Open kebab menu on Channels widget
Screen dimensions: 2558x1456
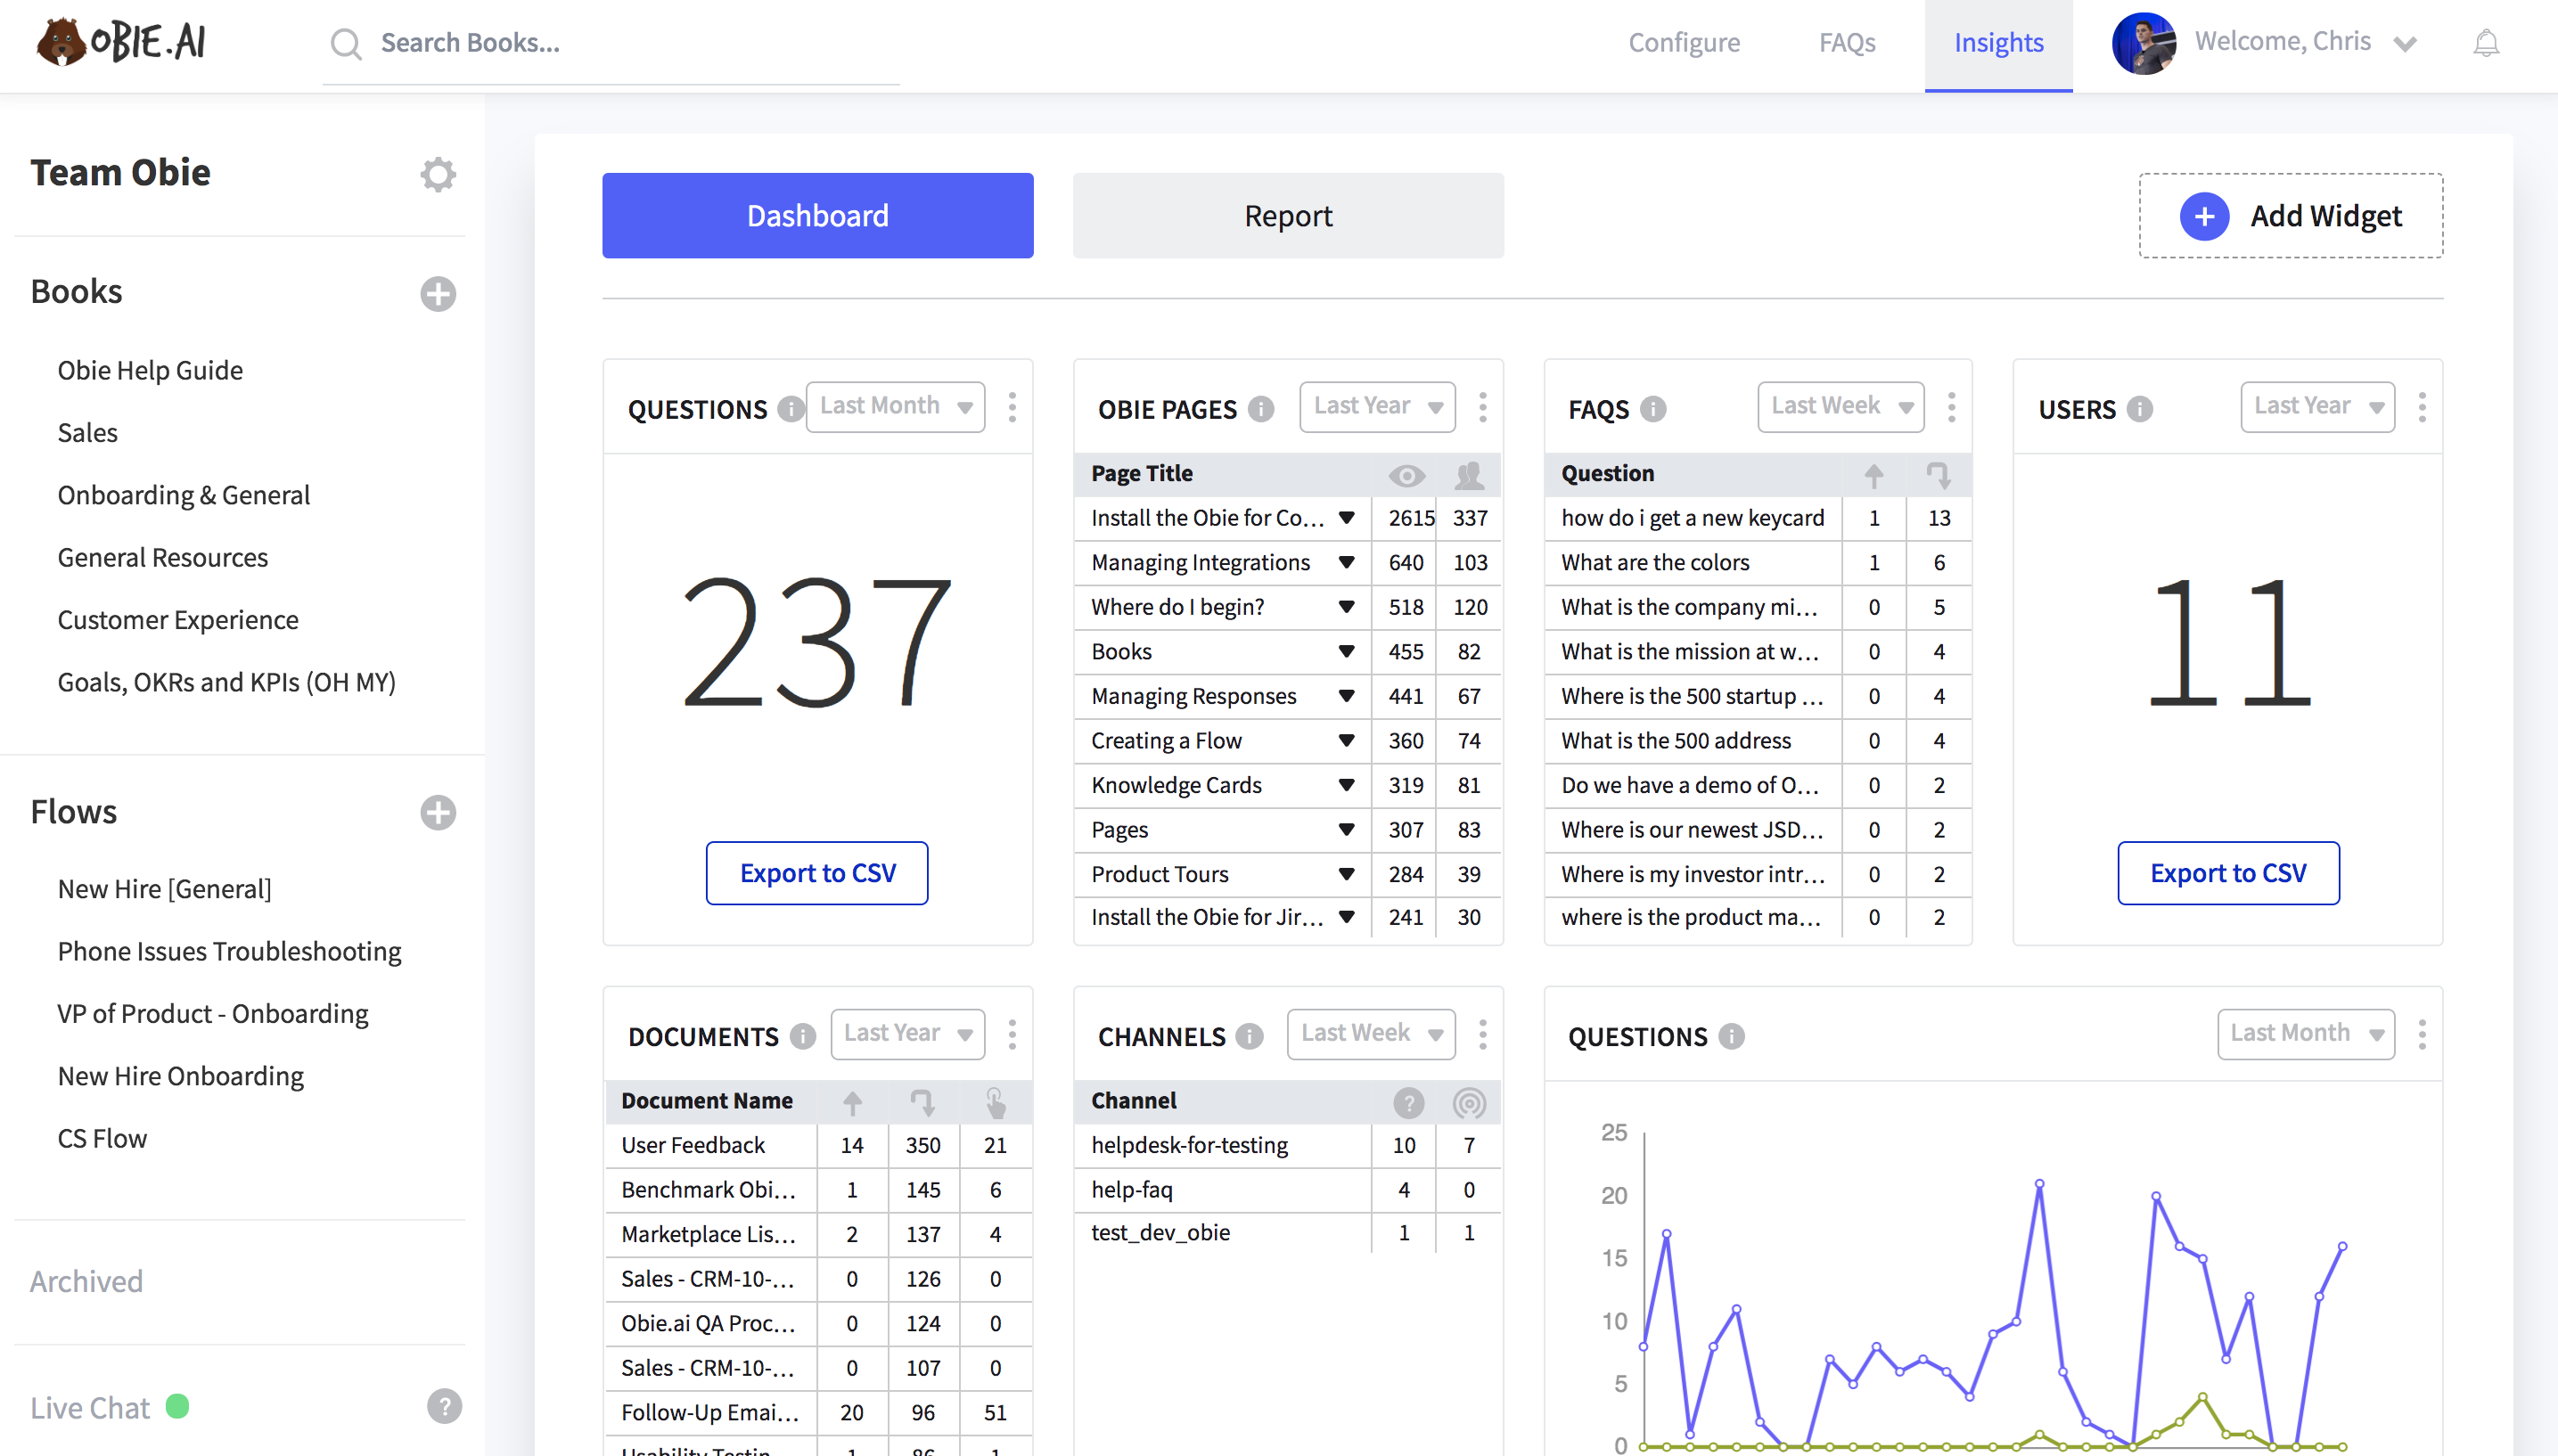click(x=1482, y=1034)
